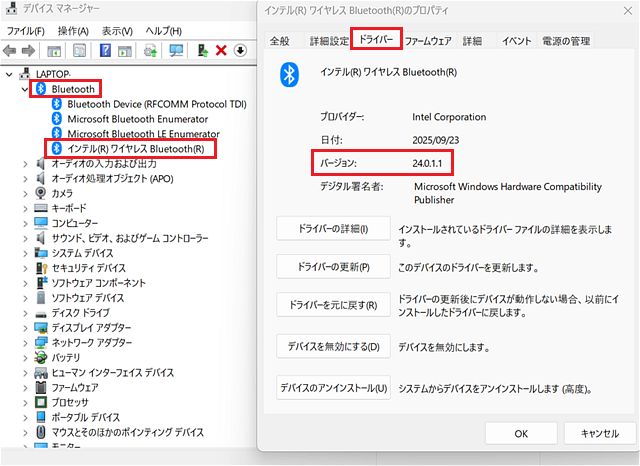
Task: Click the action pane toolbar icon next to Help
Action: click(x=125, y=51)
